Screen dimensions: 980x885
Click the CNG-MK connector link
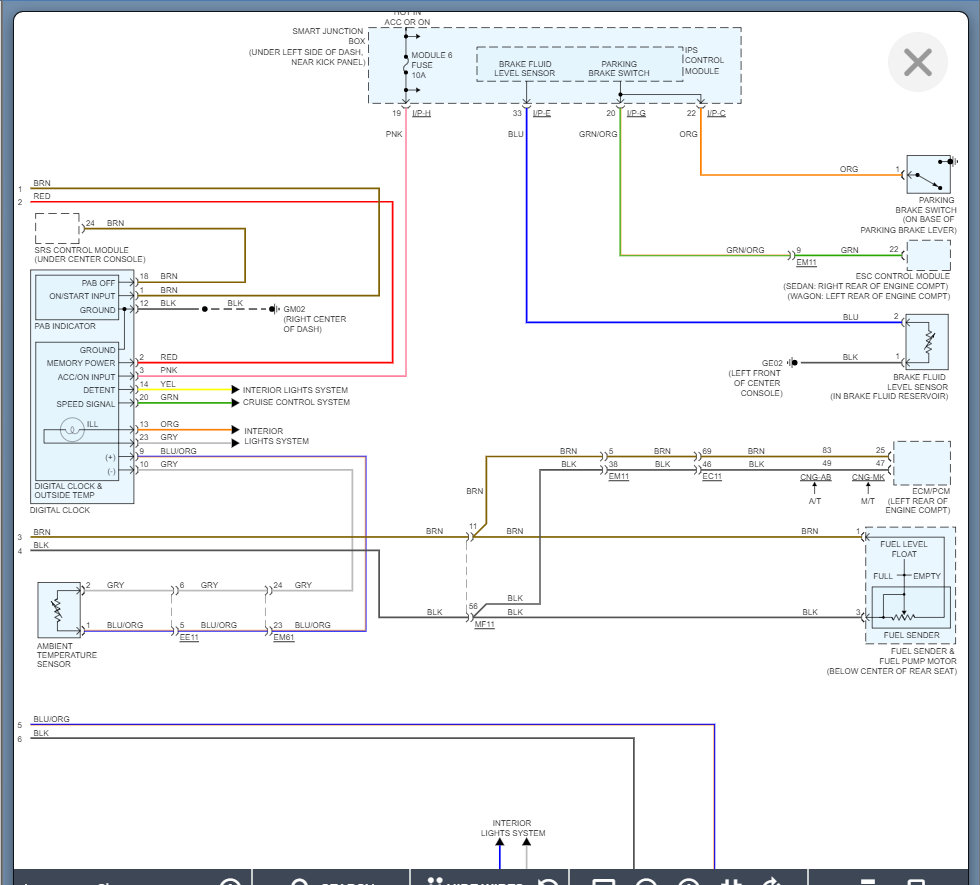coord(867,478)
